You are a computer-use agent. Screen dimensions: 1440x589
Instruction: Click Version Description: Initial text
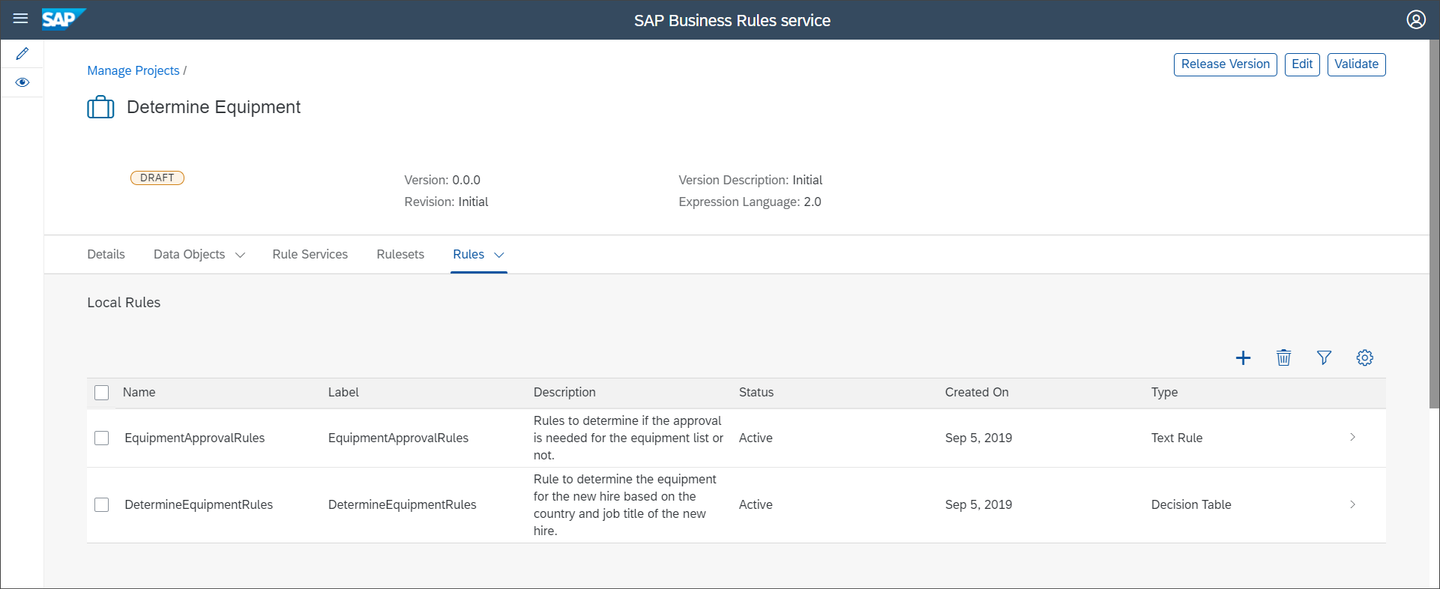(x=751, y=180)
